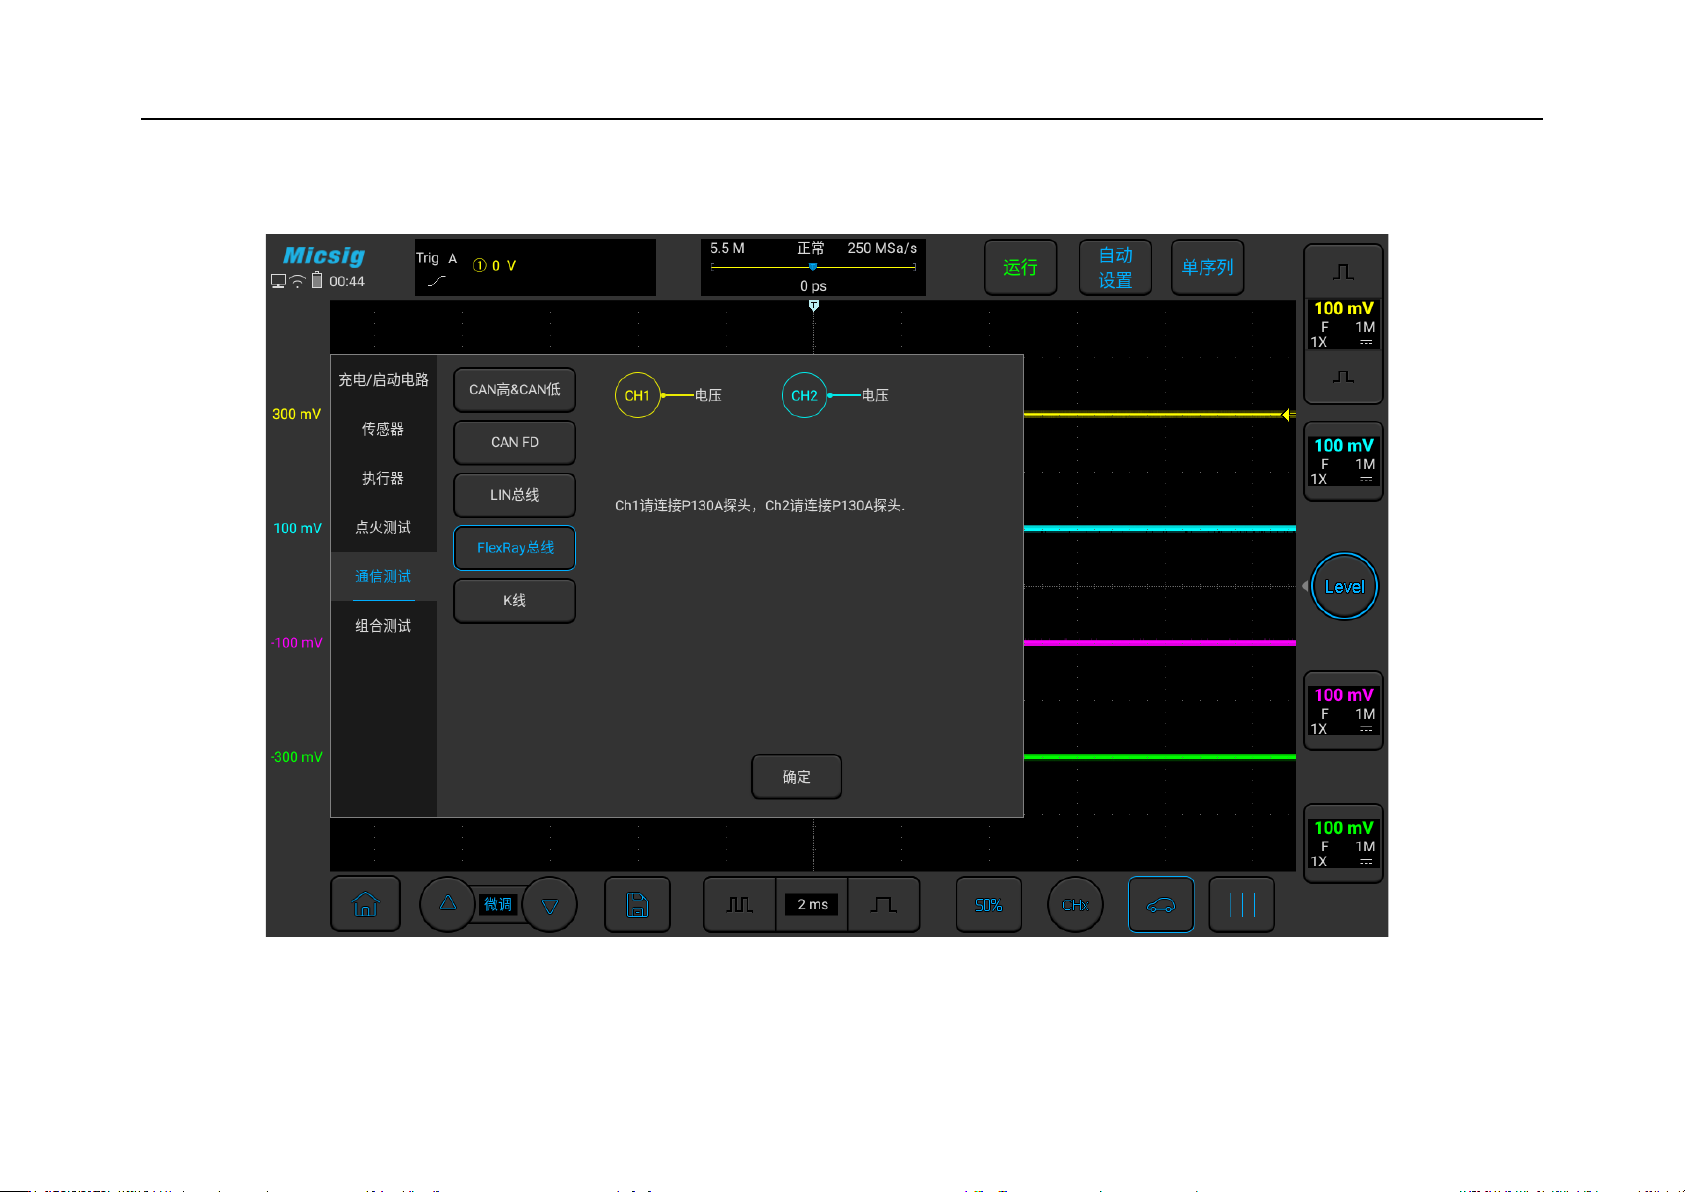Tap the yellow trigger level arrow marker
The width and height of the screenshot is (1685, 1192).
coord(1288,414)
